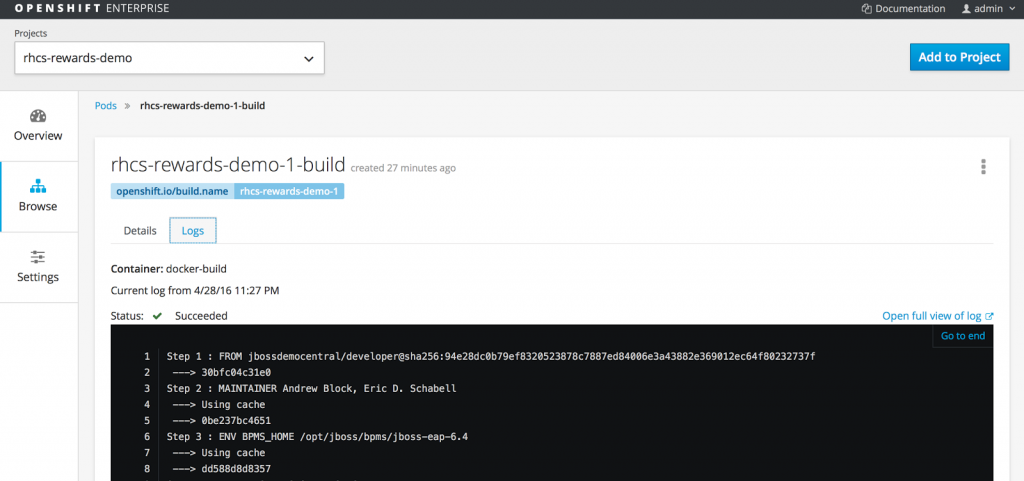Click log line 'Step 2 : MAINTAINER Andrew Block'
The image size is (1024, 481).
tap(312, 389)
